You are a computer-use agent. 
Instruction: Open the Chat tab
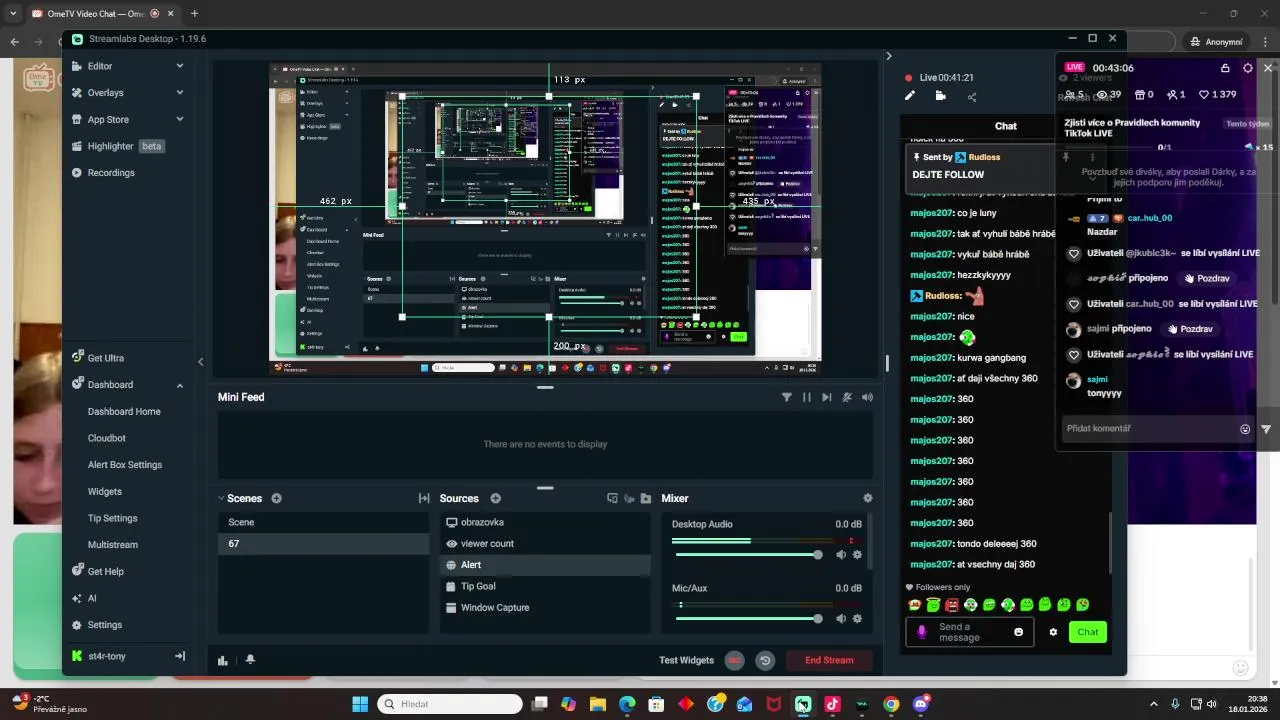pyautogui.click(x=1006, y=126)
